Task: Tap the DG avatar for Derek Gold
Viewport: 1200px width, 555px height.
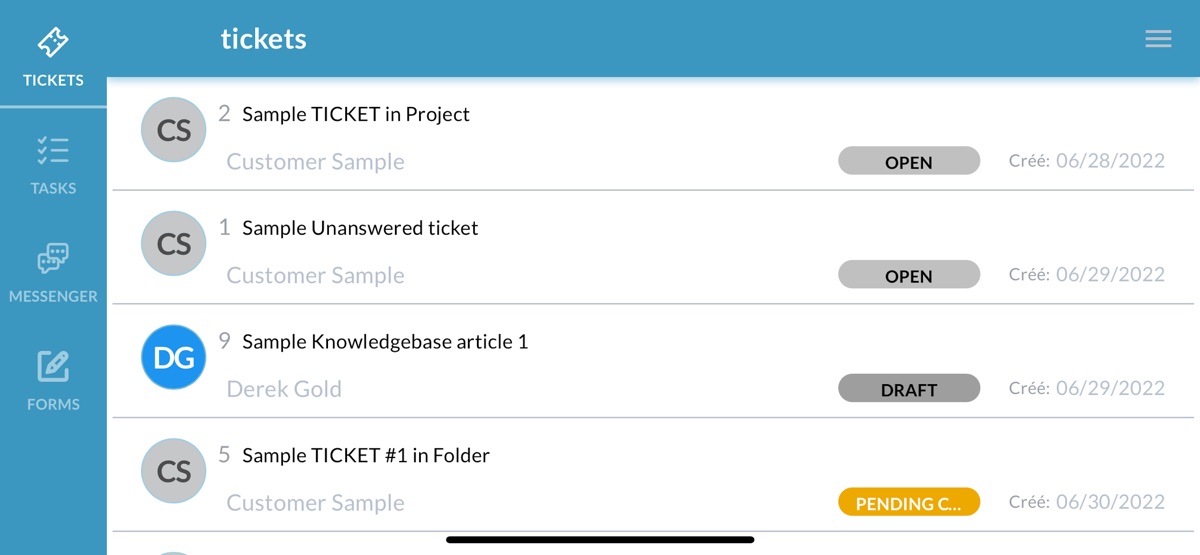Action: [174, 358]
